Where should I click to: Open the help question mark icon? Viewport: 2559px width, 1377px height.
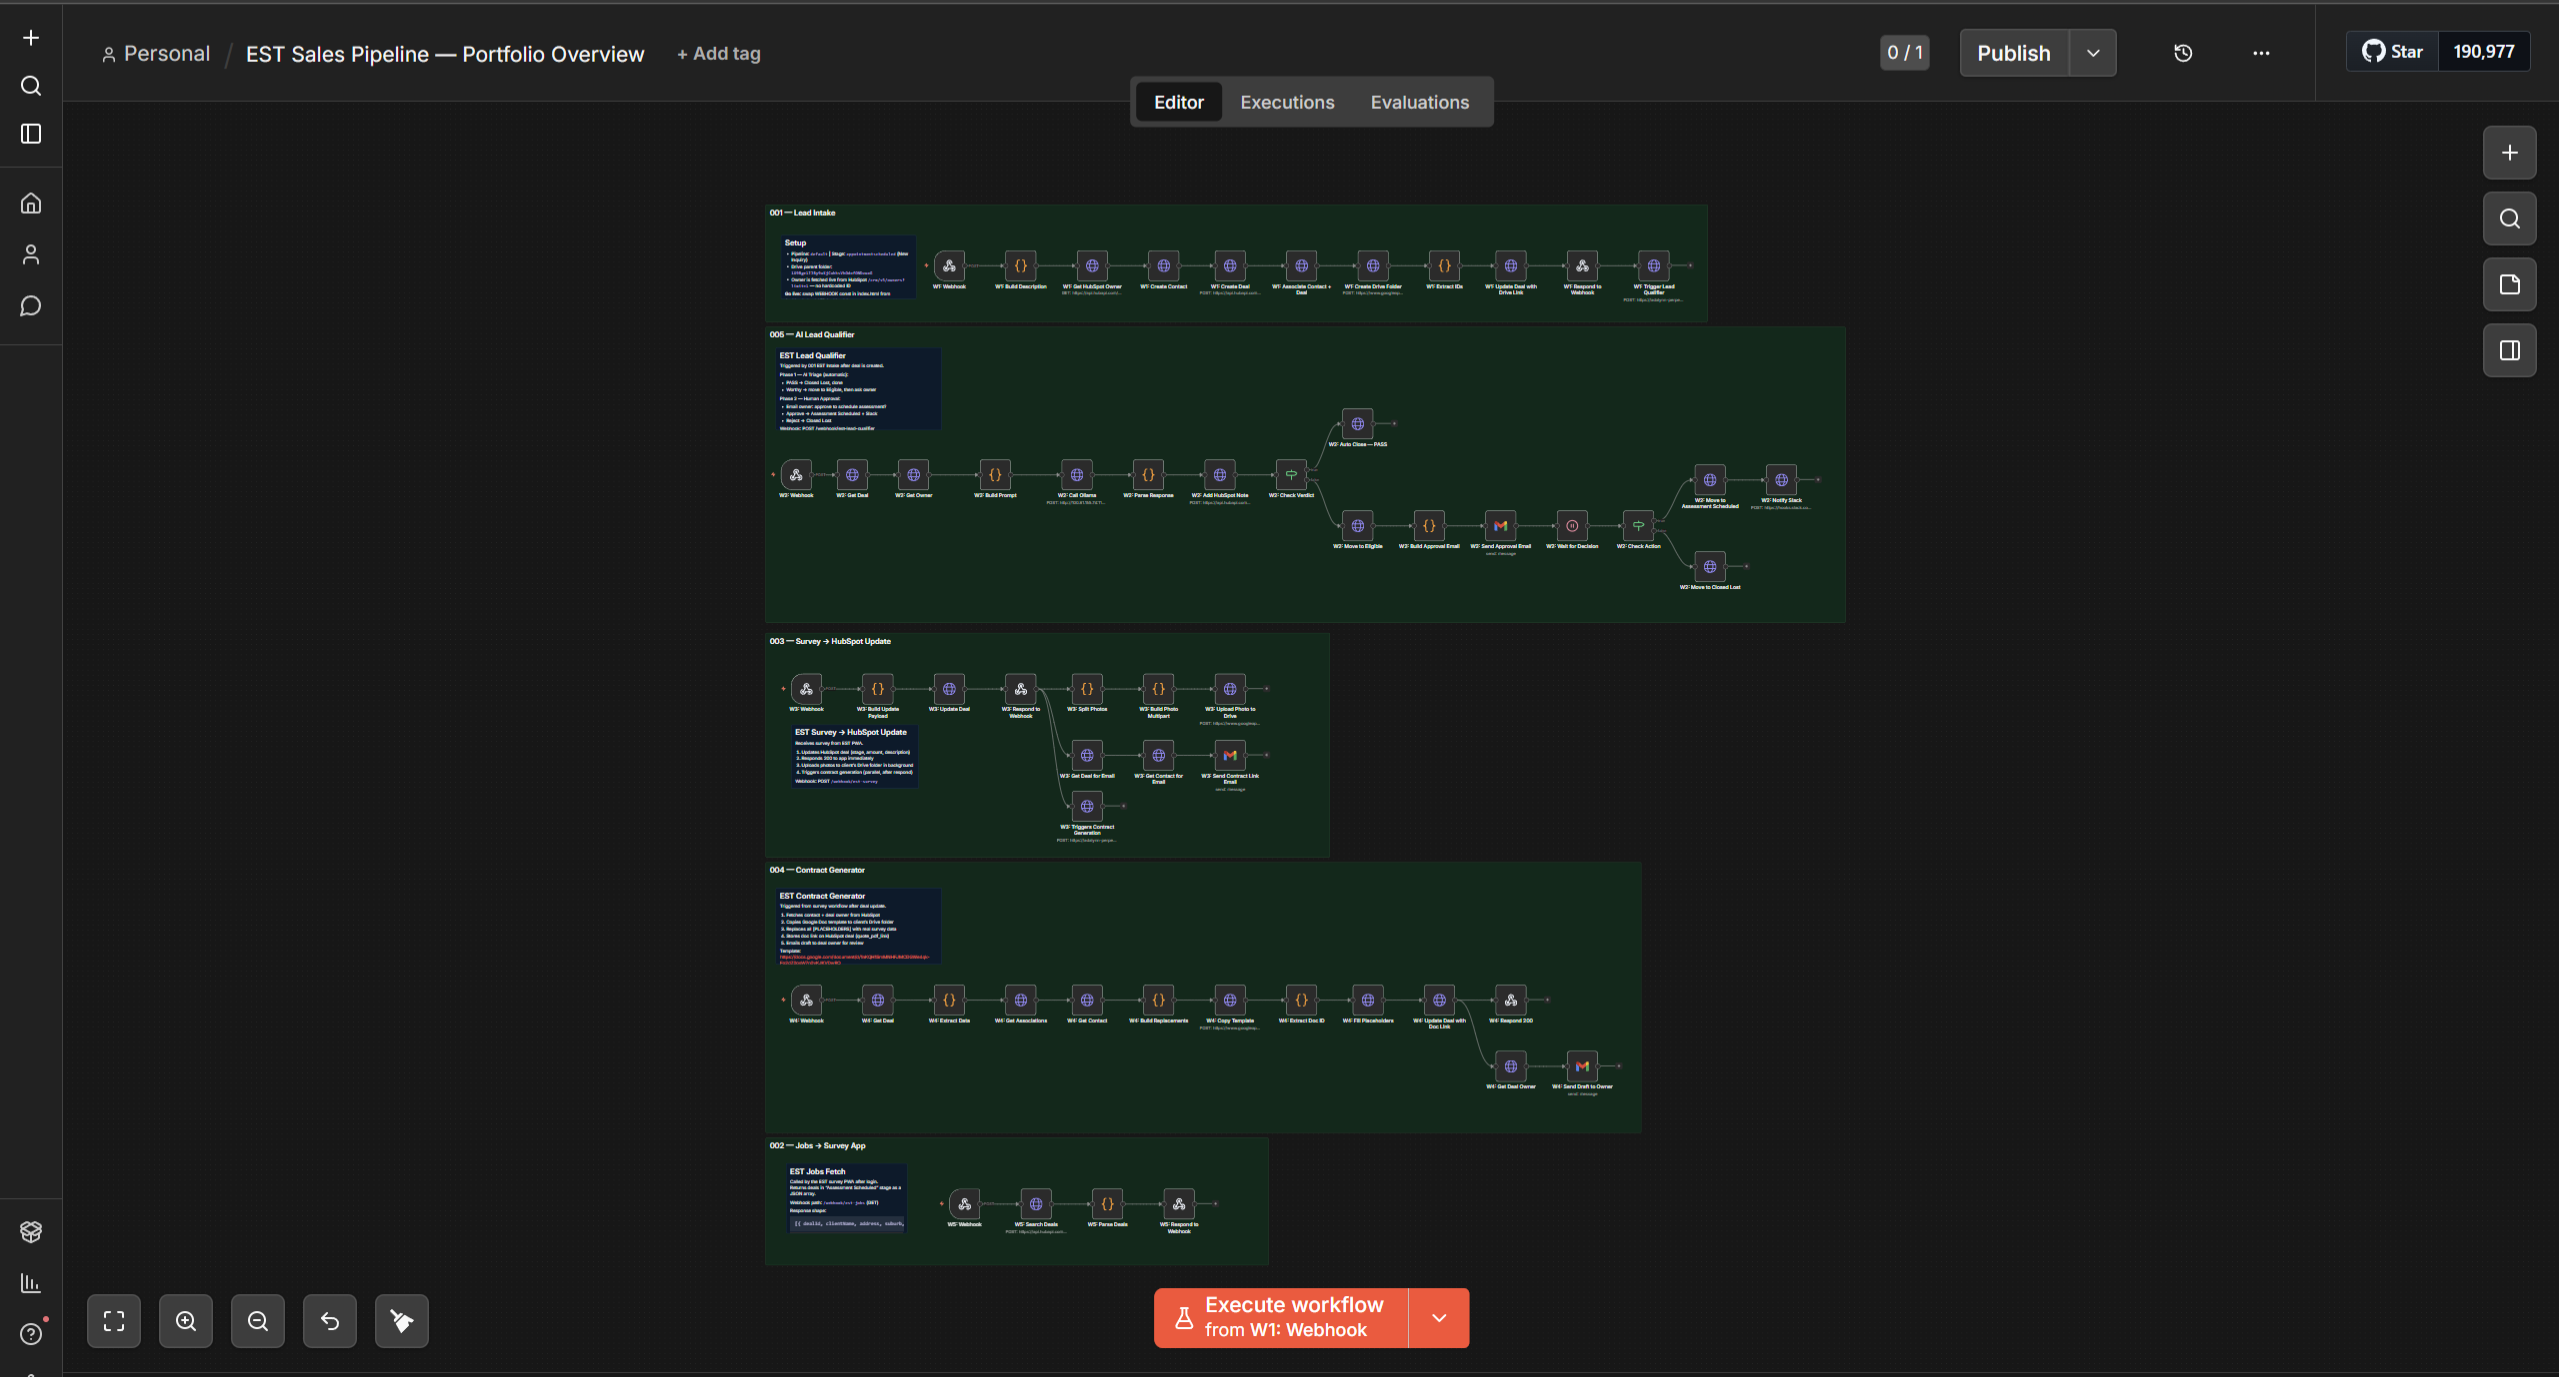[x=31, y=1334]
